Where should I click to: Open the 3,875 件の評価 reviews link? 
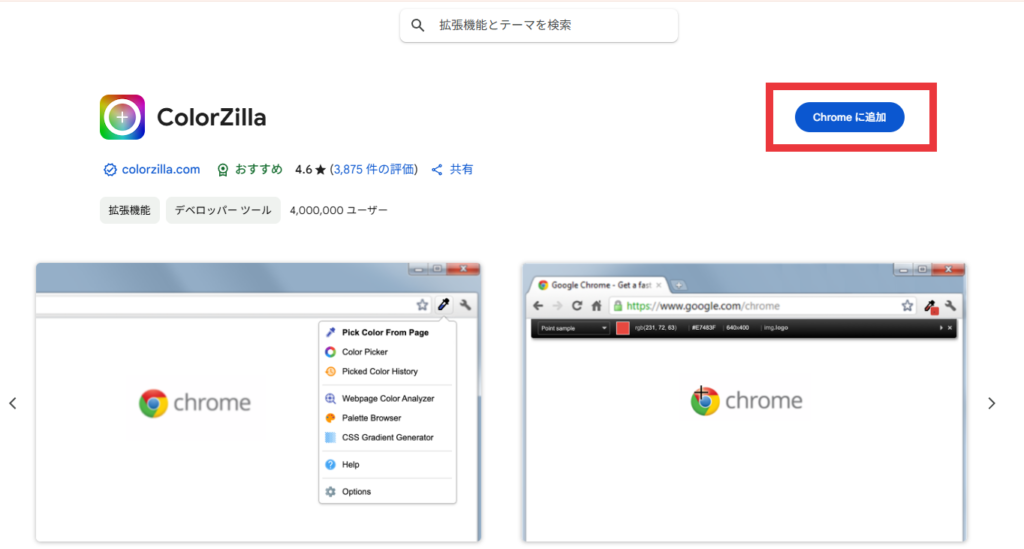point(374,170)
